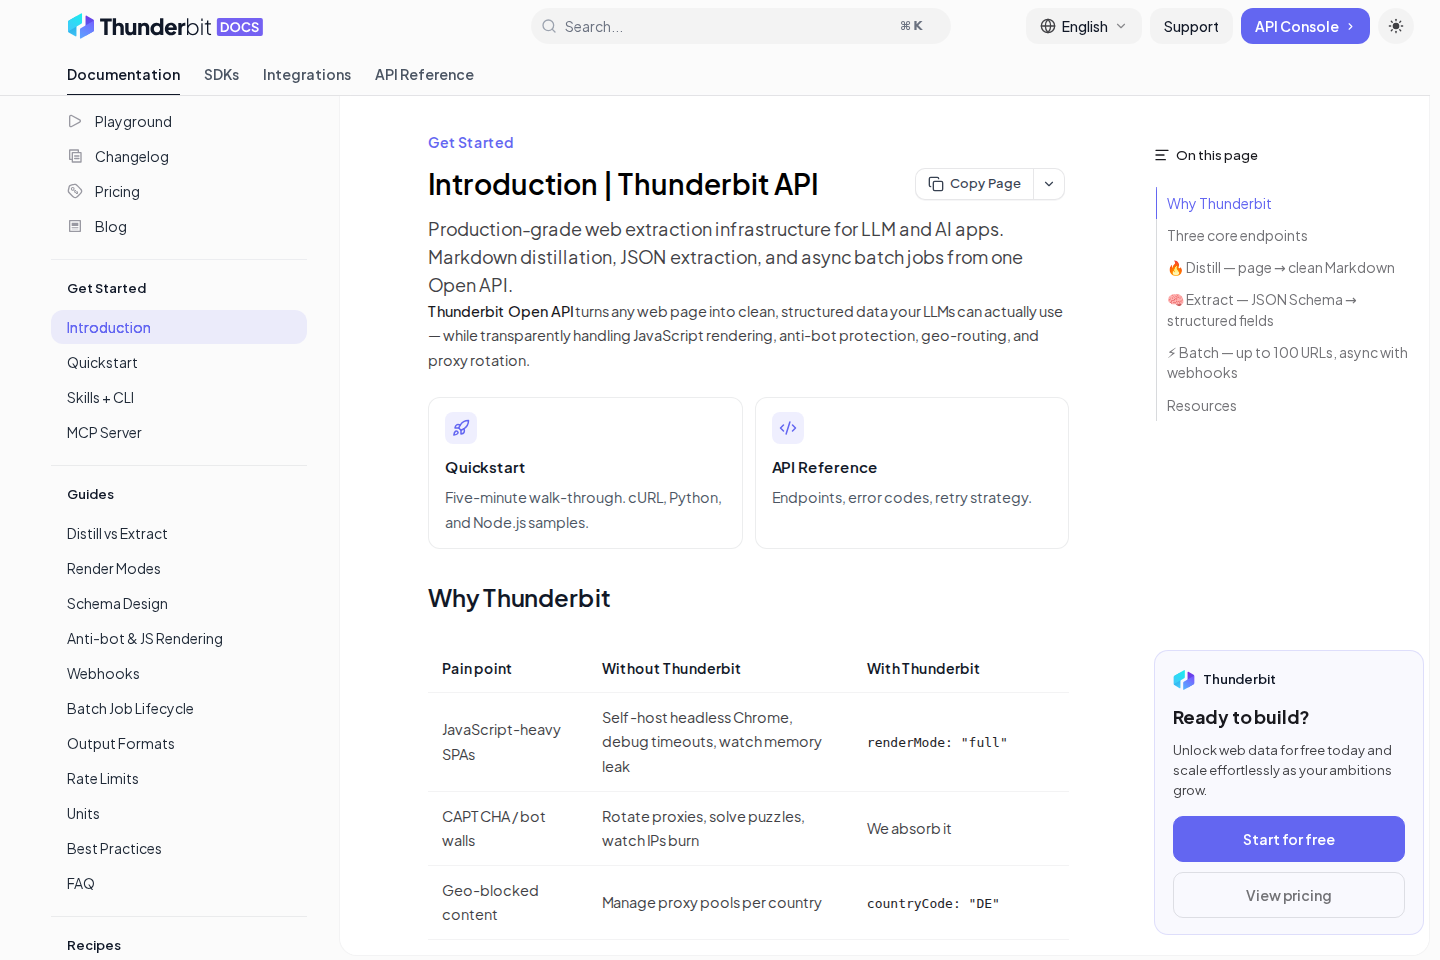This screenshot has height=960, width=1440.
Task: Expand the Copy Page options chevron
Action: tap(1049, 184)
